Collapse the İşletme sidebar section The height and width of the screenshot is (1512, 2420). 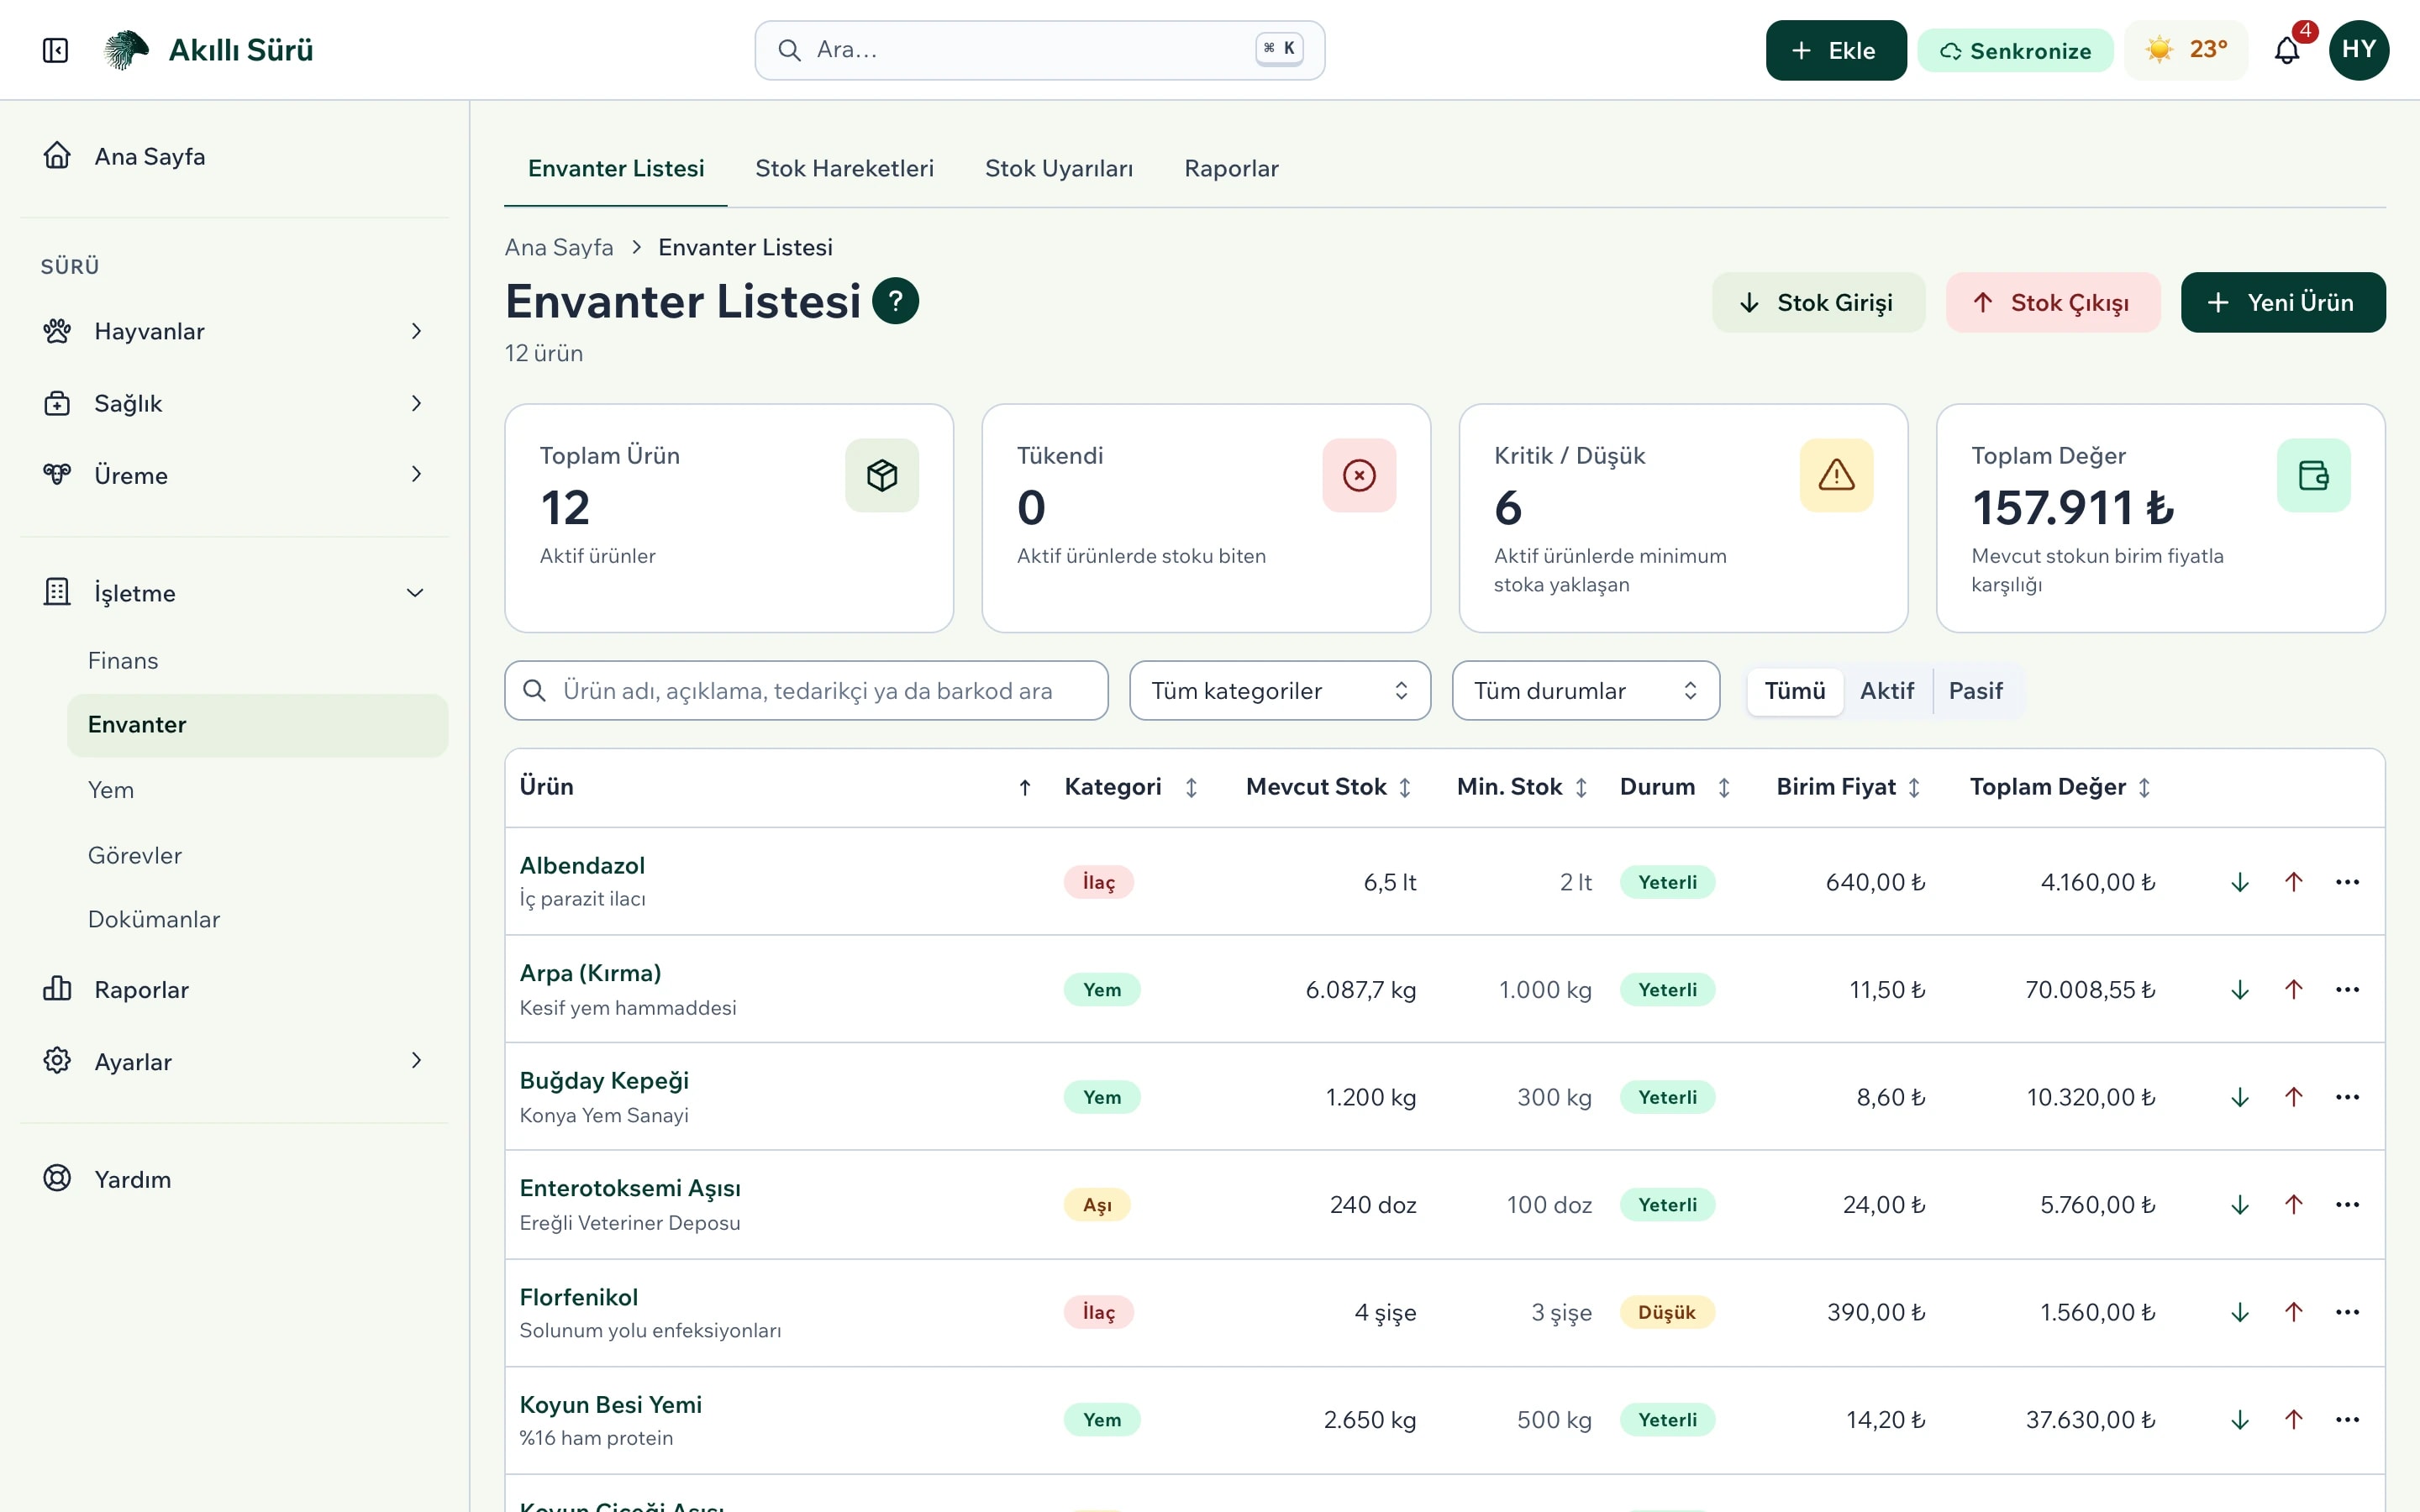click(234, 593)
